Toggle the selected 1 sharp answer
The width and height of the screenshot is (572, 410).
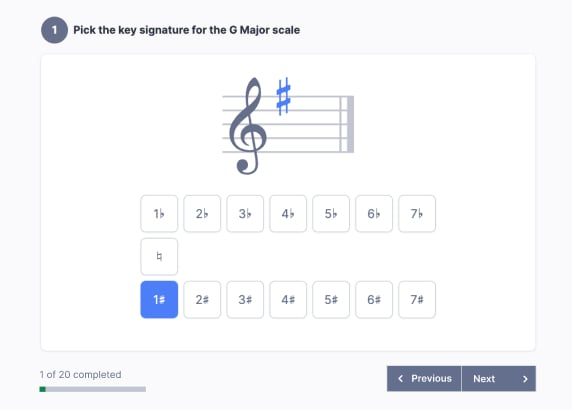159,299
